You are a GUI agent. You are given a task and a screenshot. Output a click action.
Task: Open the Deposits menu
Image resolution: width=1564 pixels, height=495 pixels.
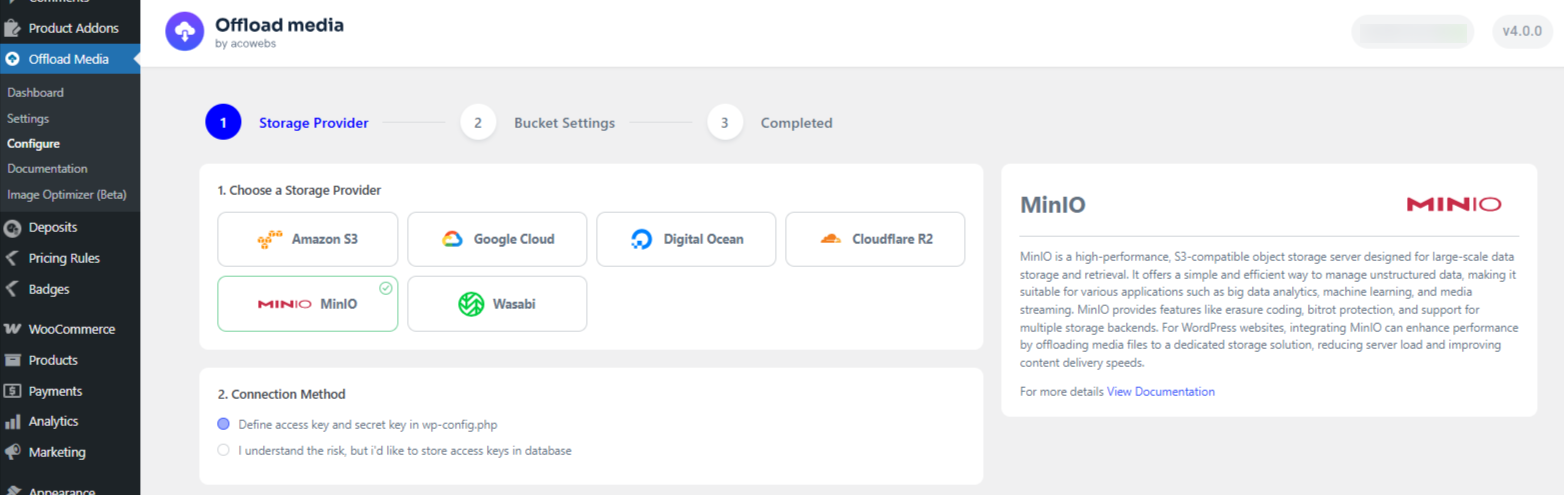(x=70, y=227)
